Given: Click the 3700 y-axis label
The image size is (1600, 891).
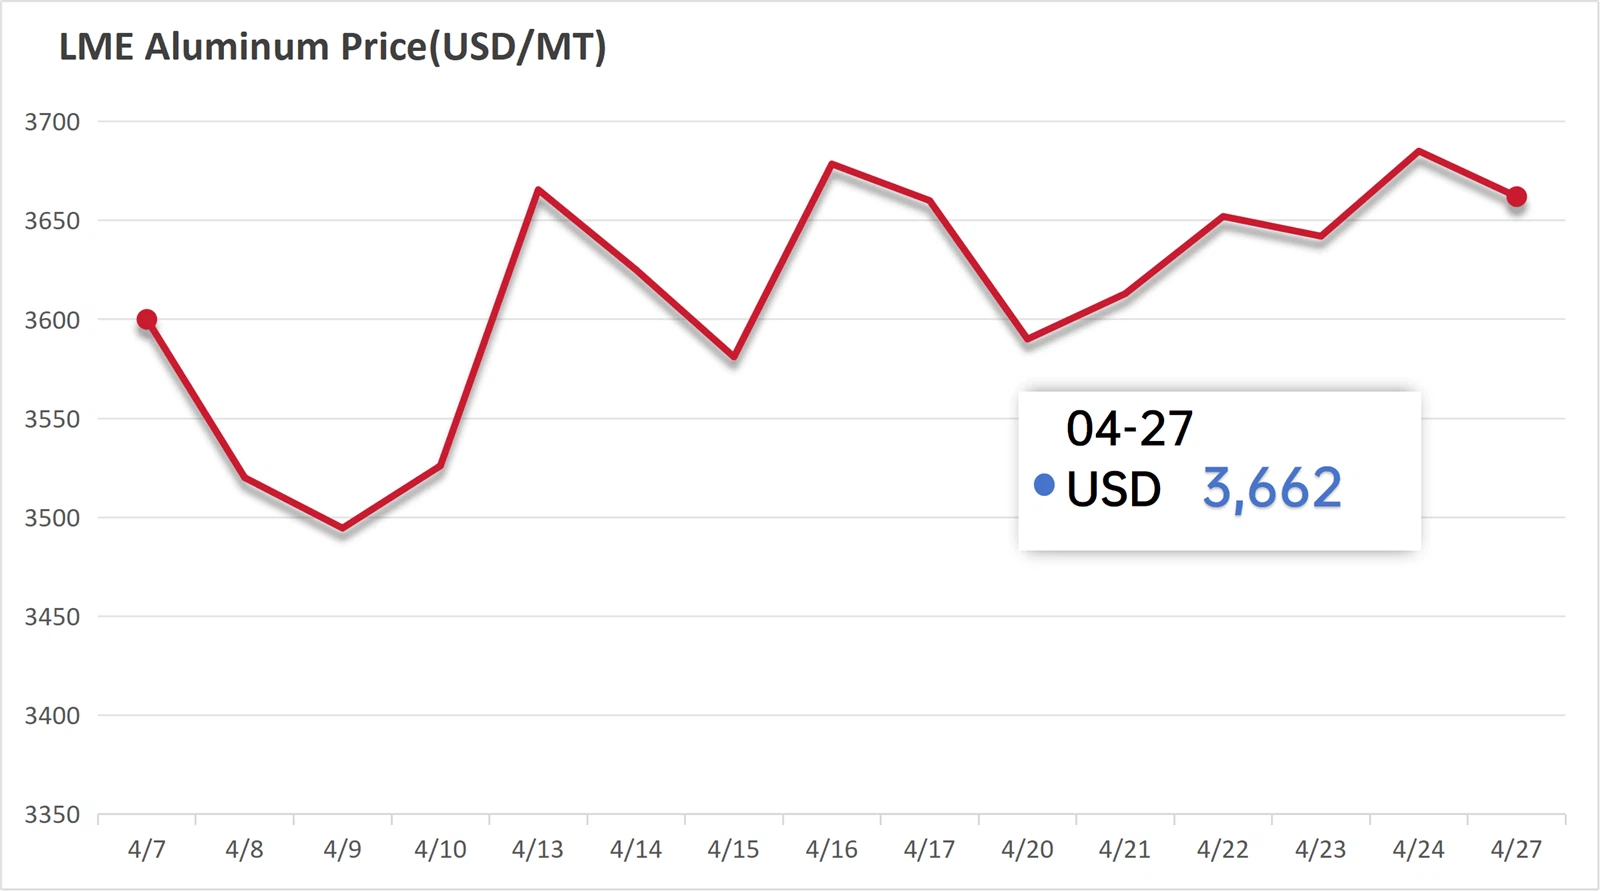Looking at the screenshot, I should [52, 122].
